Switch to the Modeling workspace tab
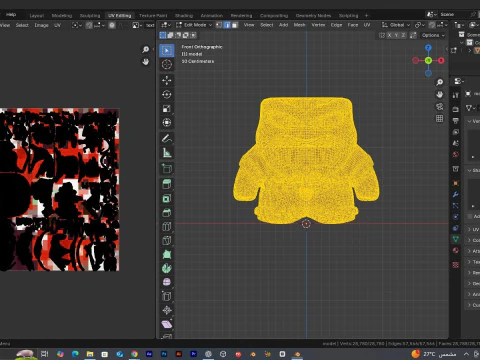The width and height of the screenshot is (480, 360). tap(62, 16)
